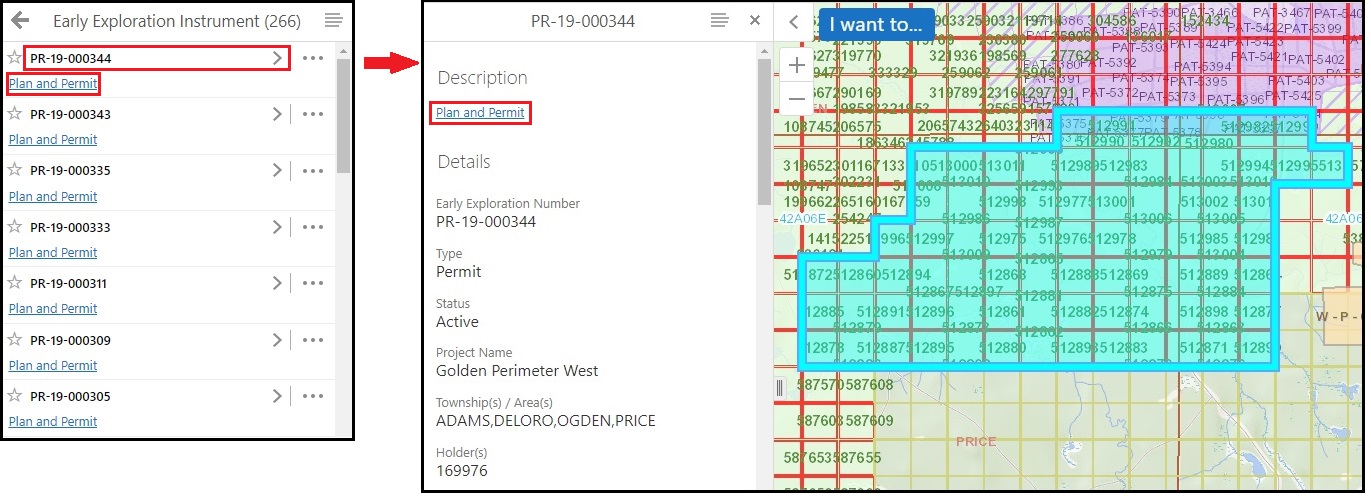
Task: Click the back arrow in results list header
Action: [20, 21]
